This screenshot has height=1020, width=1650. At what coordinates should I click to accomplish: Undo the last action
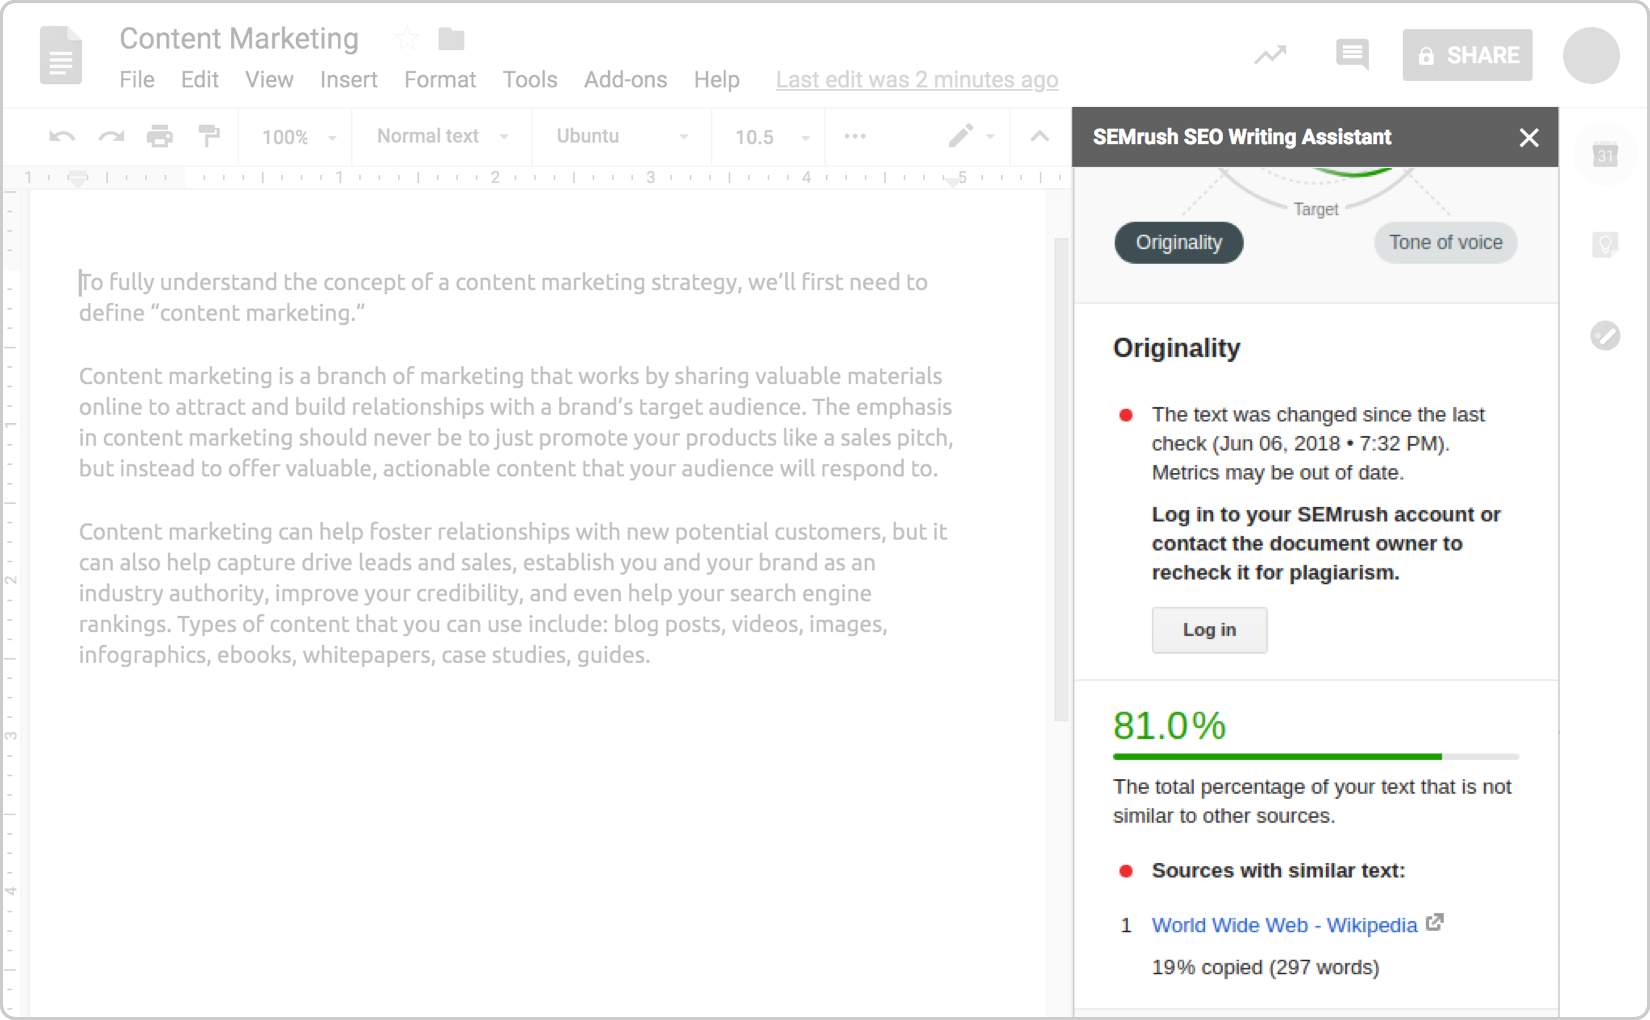pyautogui.click(x=62, y=136)
